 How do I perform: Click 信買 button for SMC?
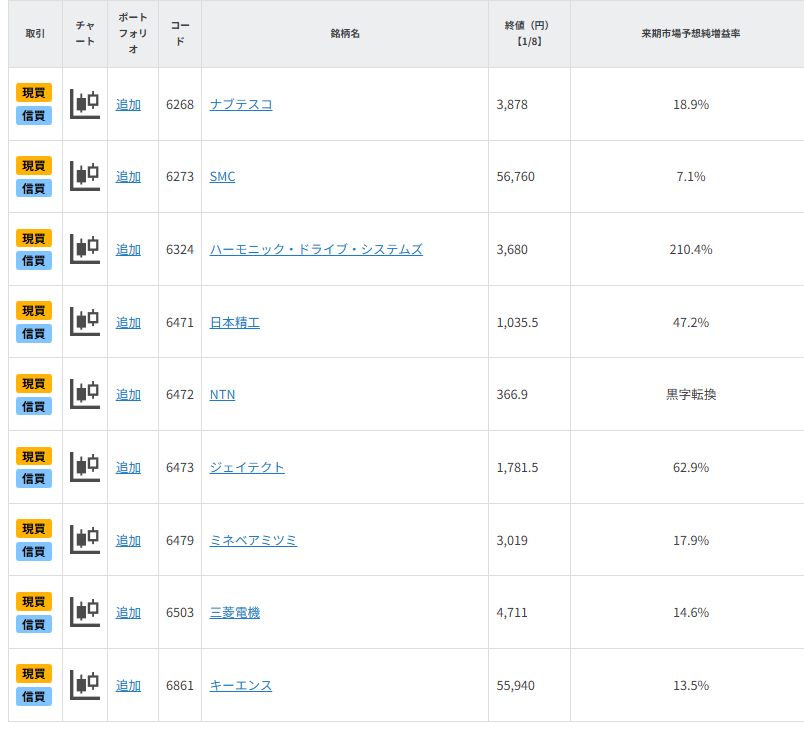pos(34,188)
